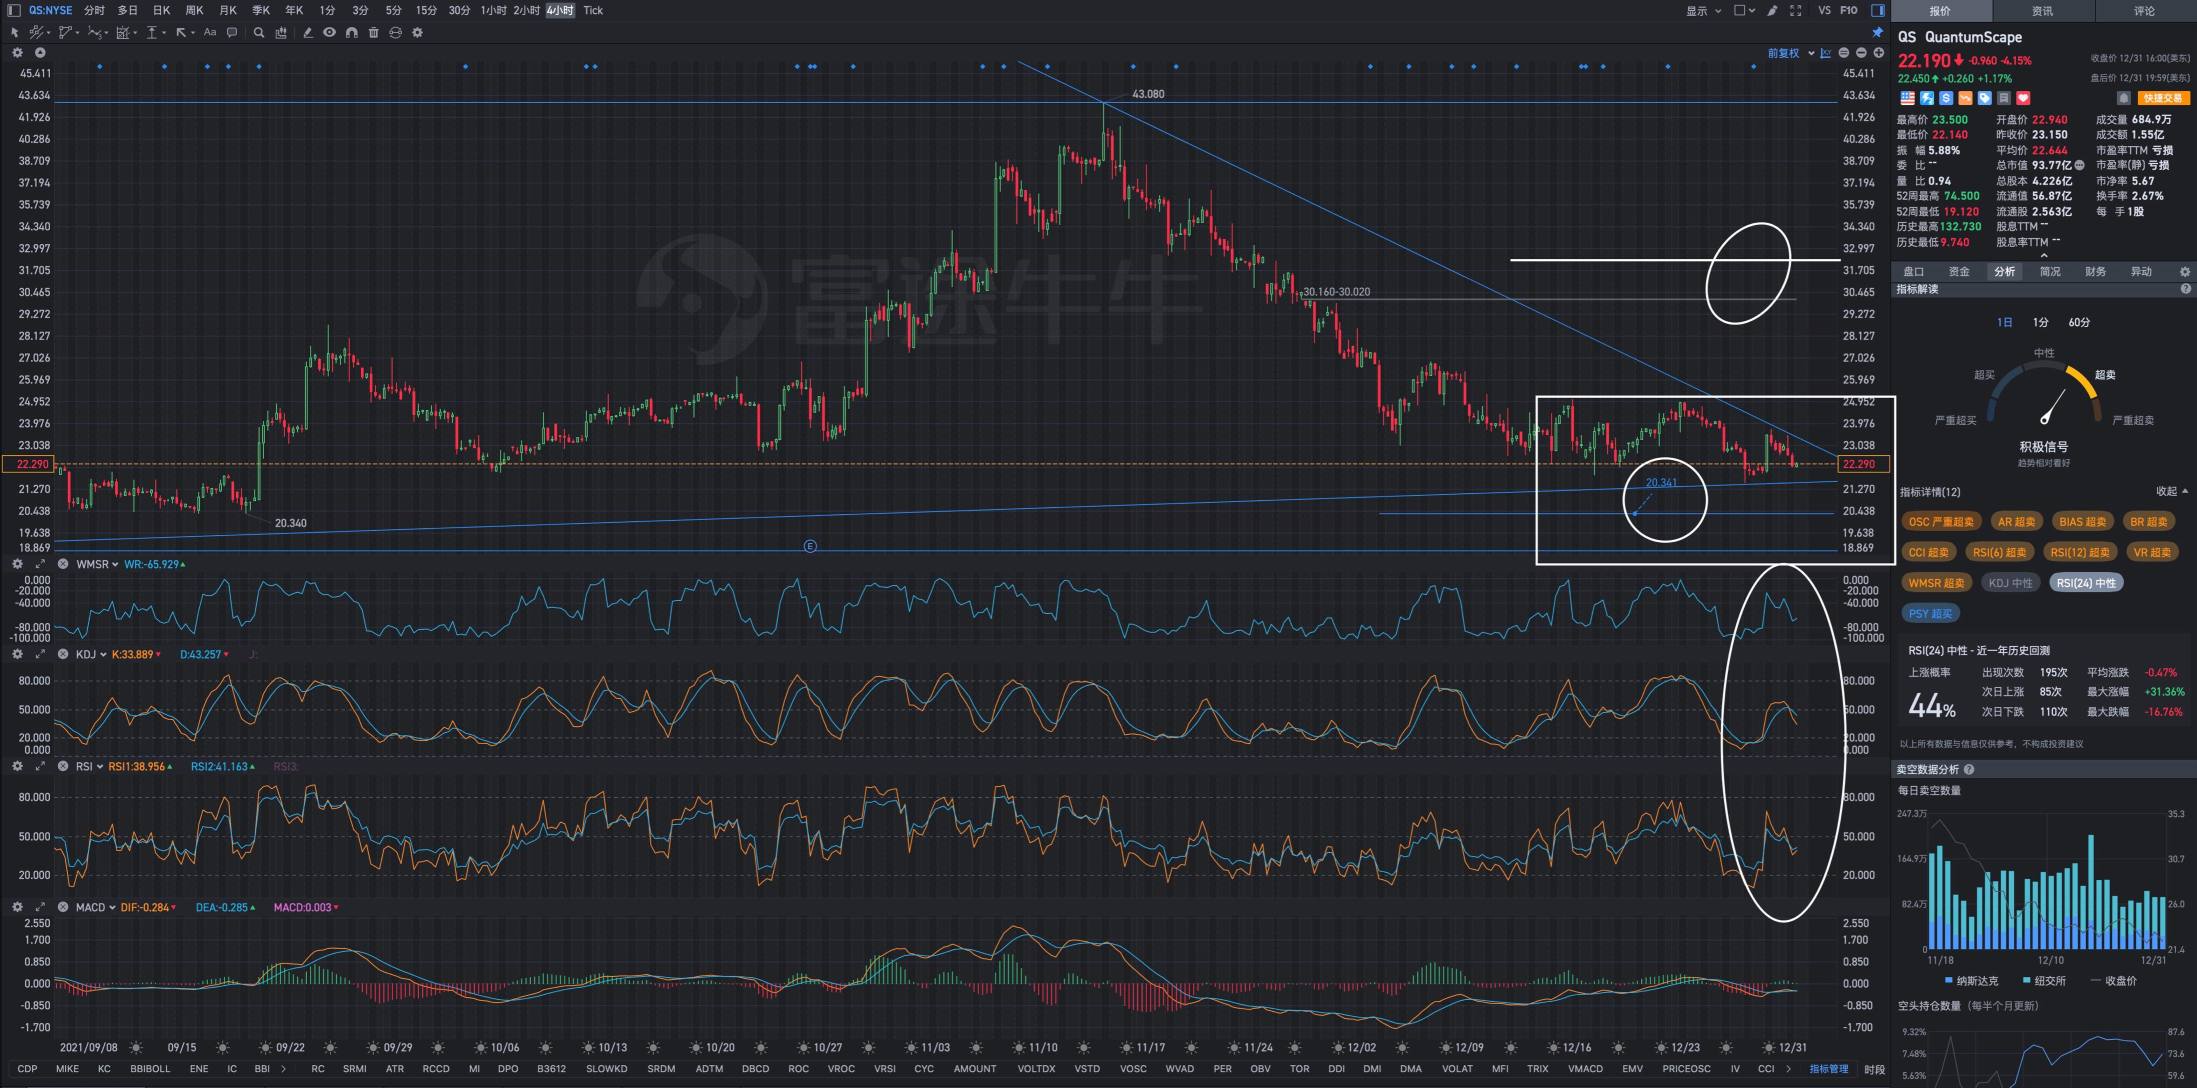
Task: Open KDJ indicator selector dropdown
Action: (x=91, y=654)
